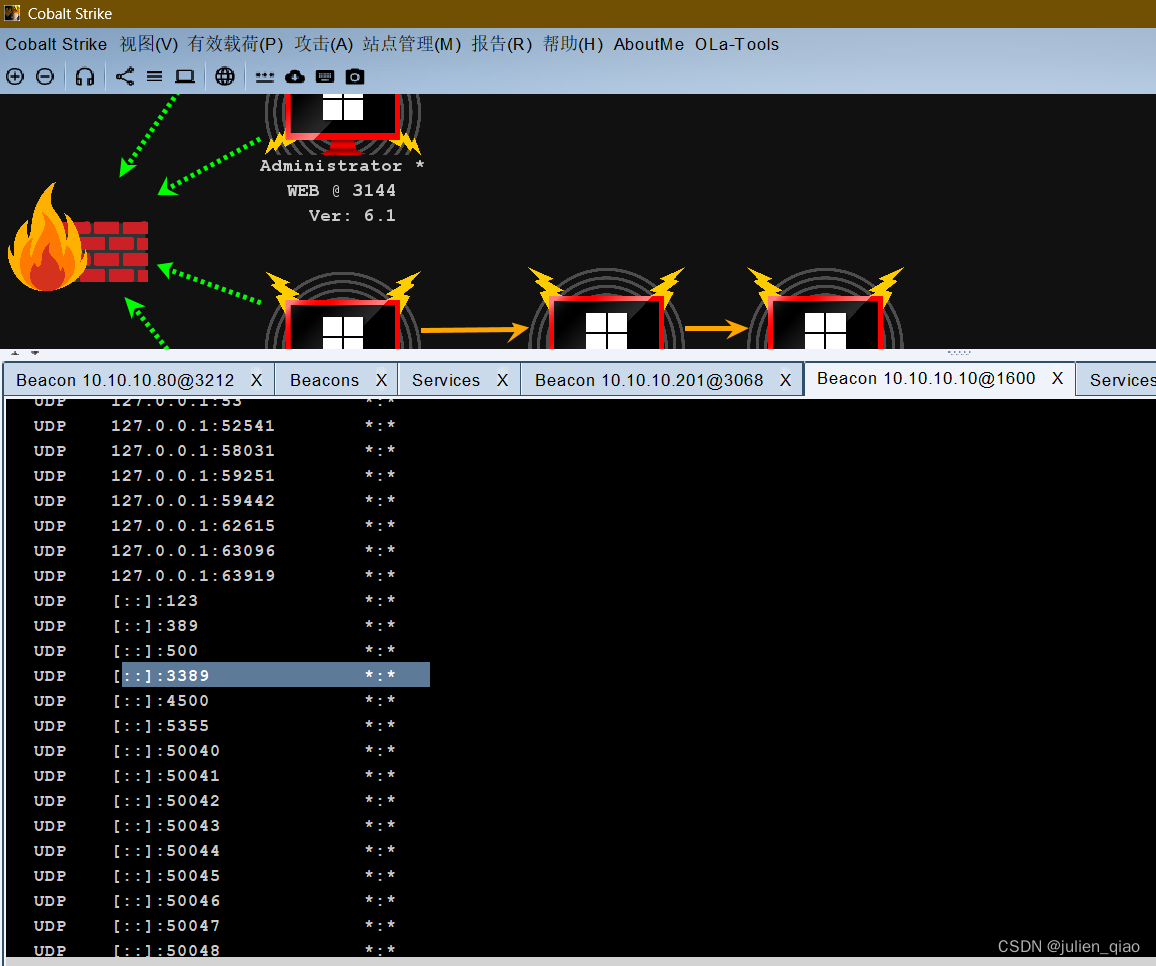Open the 站点管理(M) menu
Image resolution: width=1156 pixels, height=966 pixels.
[411, 44]
